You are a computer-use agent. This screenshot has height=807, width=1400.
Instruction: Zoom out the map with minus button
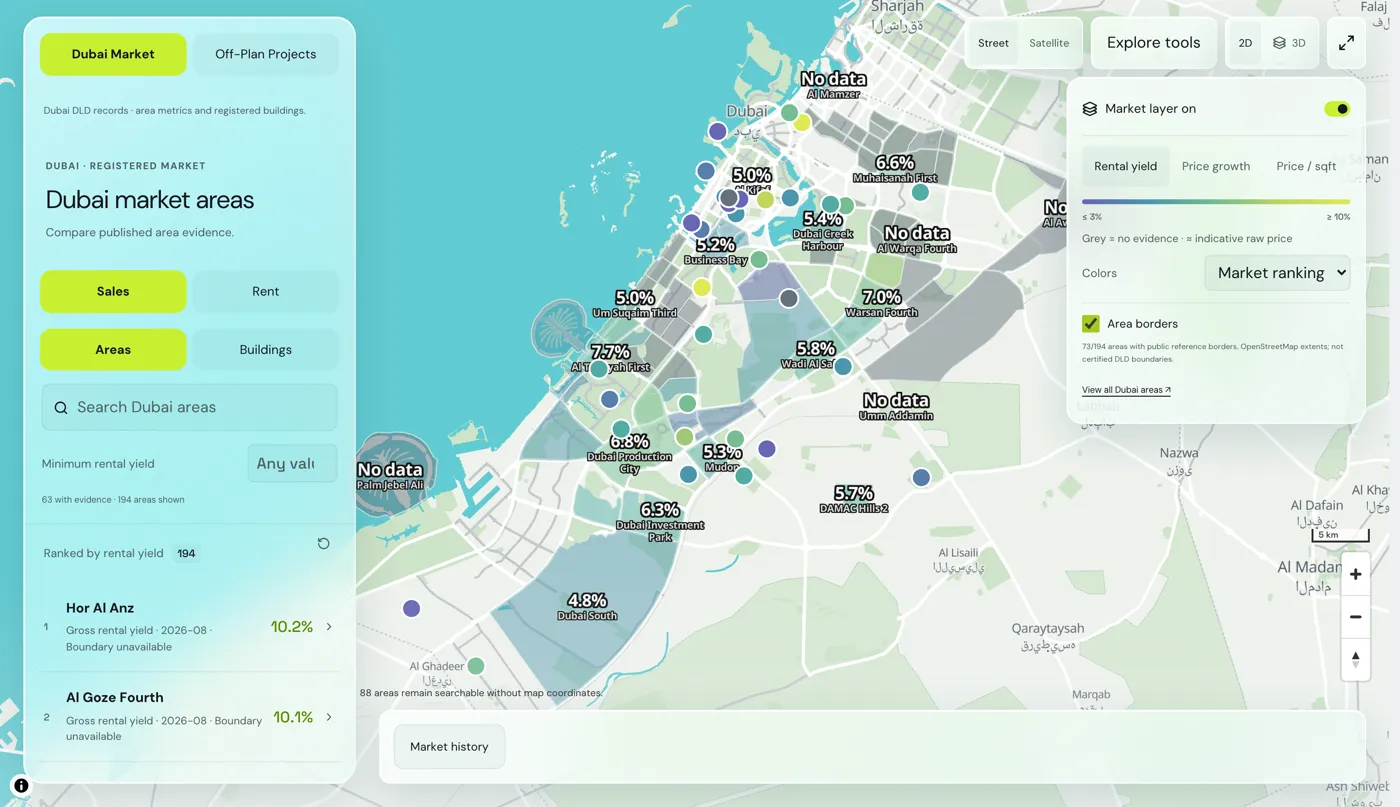coord(1355,617)
